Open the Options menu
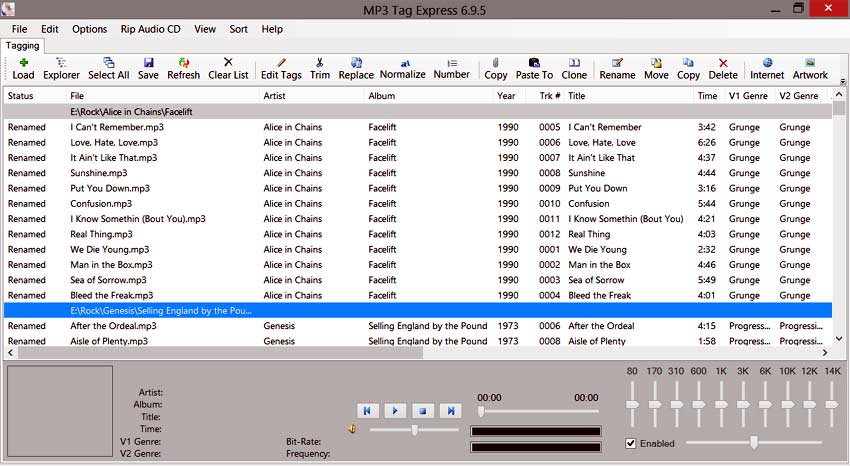 (89, 29)
